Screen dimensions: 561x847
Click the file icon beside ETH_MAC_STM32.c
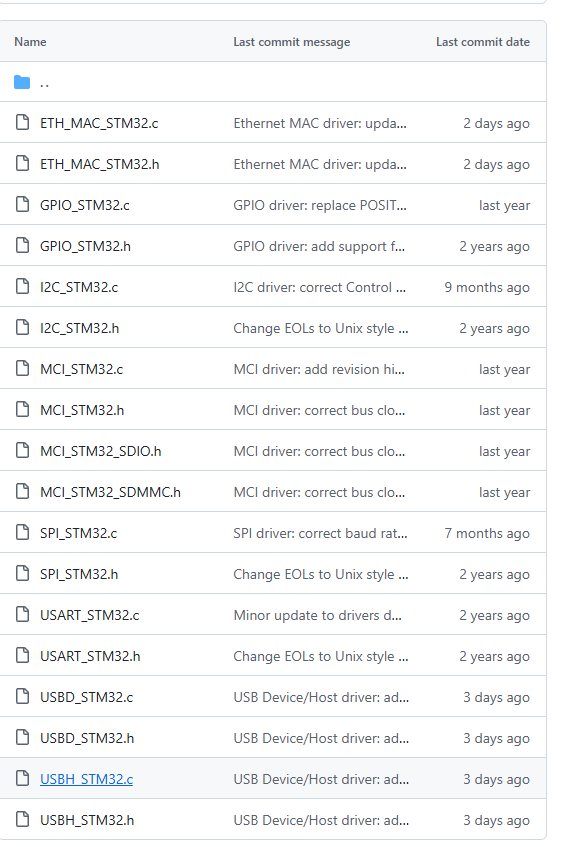(22, 123)
